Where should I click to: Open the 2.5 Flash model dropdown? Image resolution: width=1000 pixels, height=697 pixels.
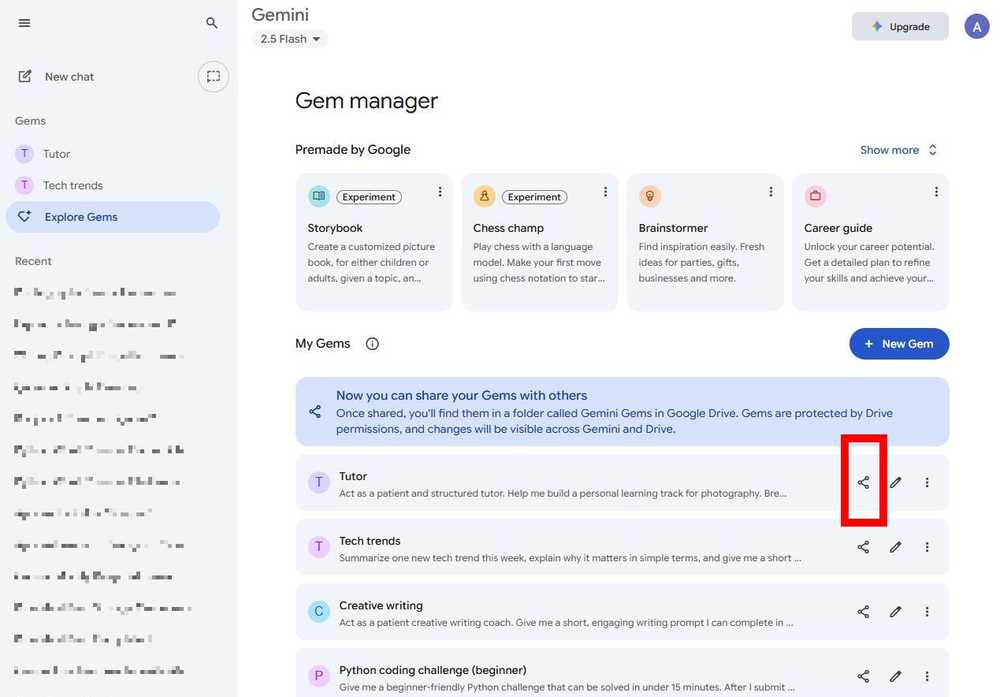tap(290, 39)
